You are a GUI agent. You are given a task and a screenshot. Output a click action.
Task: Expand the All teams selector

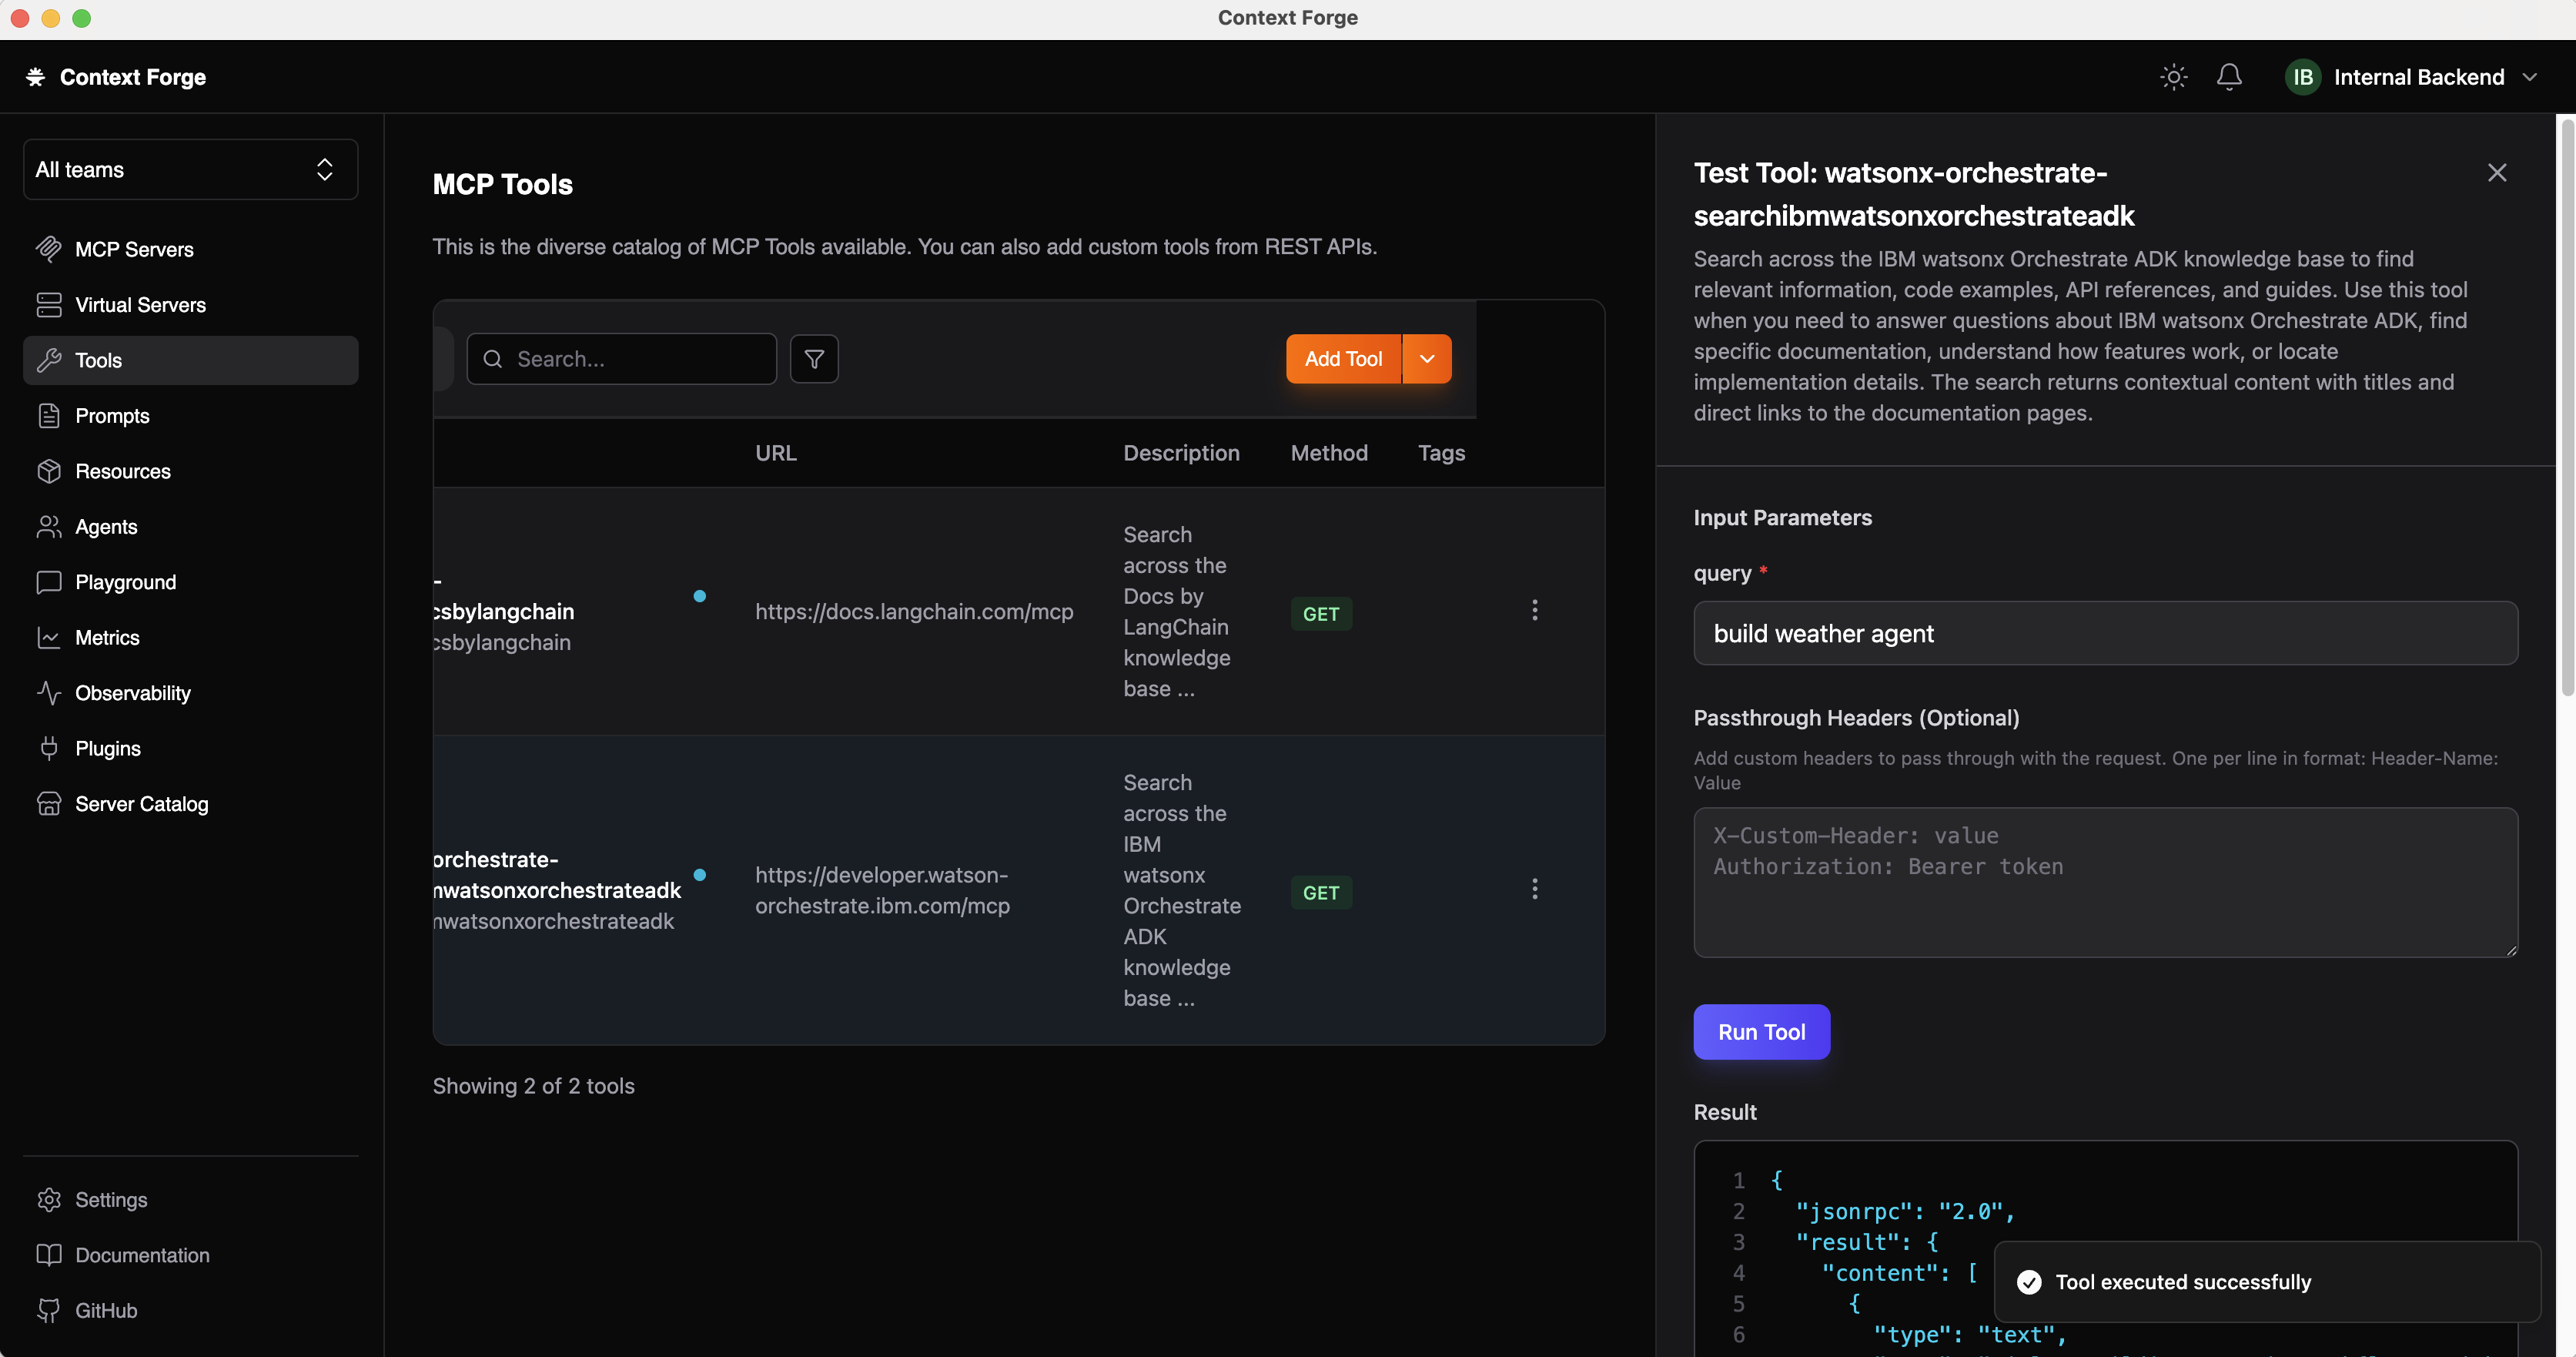pos(190,170)
